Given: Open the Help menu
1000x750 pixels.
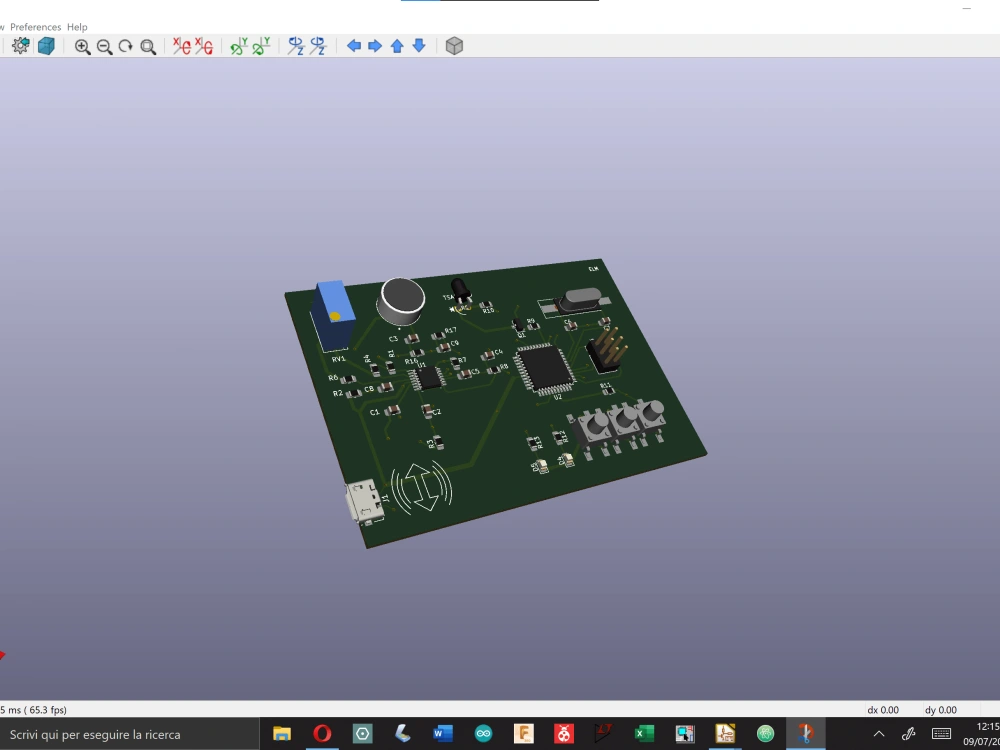Looking at the screenshot, I should pos(77,27).
